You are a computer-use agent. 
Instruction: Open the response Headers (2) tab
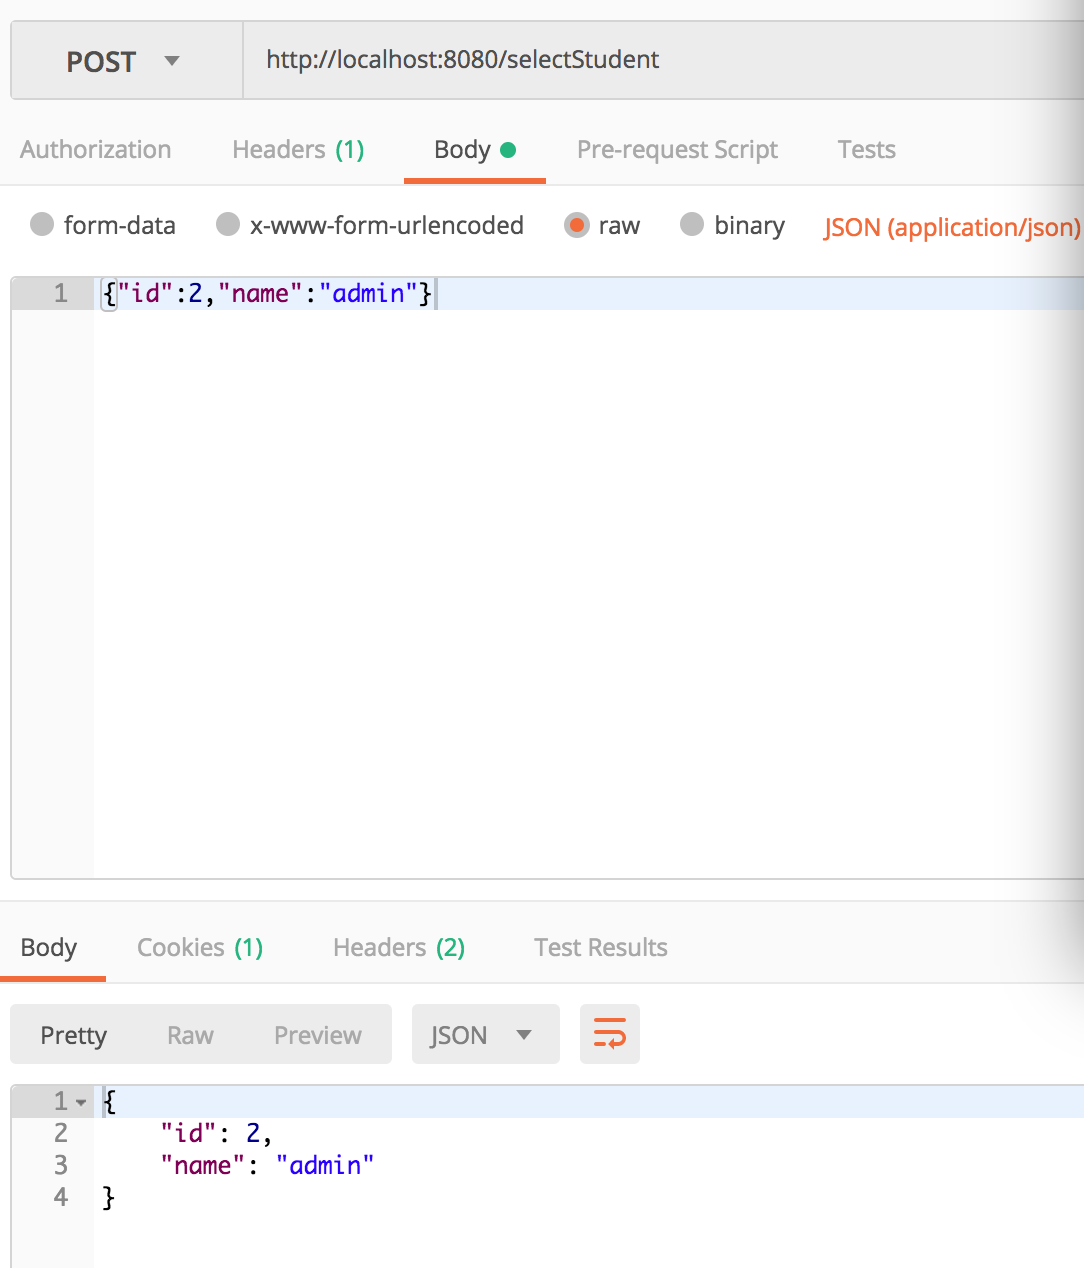click(399, 948)
